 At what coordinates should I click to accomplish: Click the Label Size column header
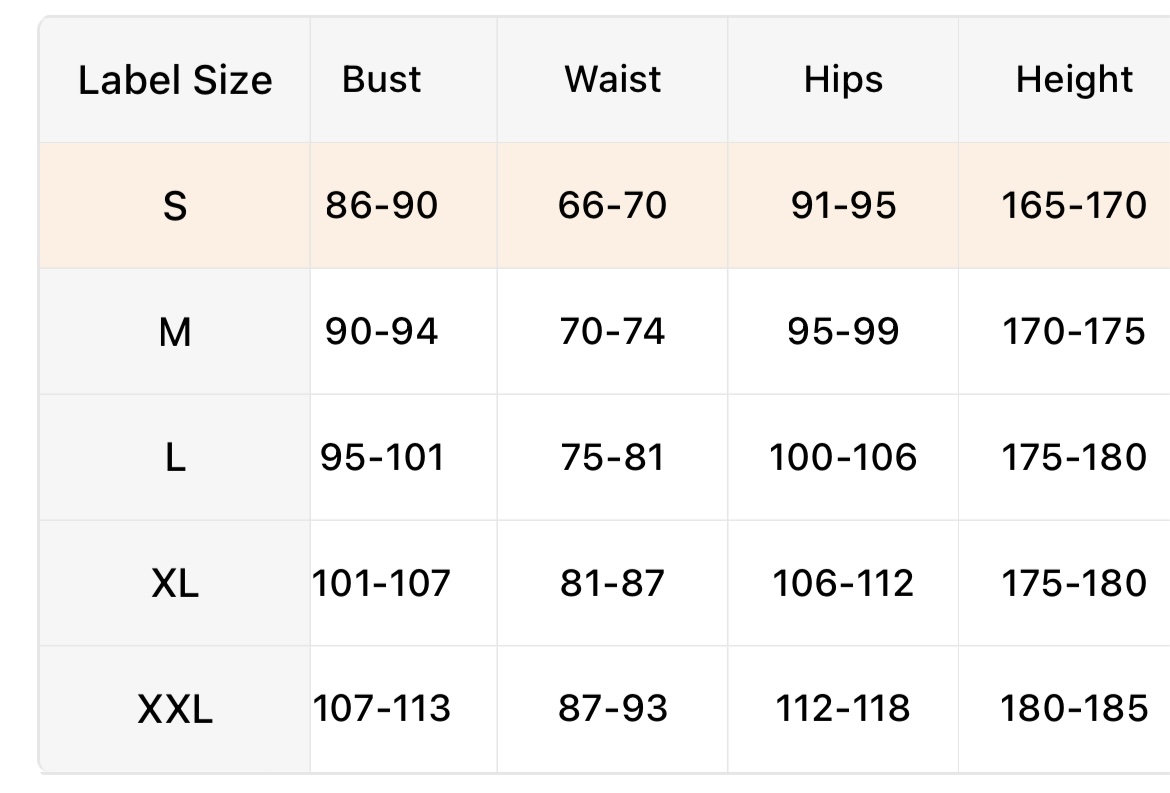(x=175, y=80)
